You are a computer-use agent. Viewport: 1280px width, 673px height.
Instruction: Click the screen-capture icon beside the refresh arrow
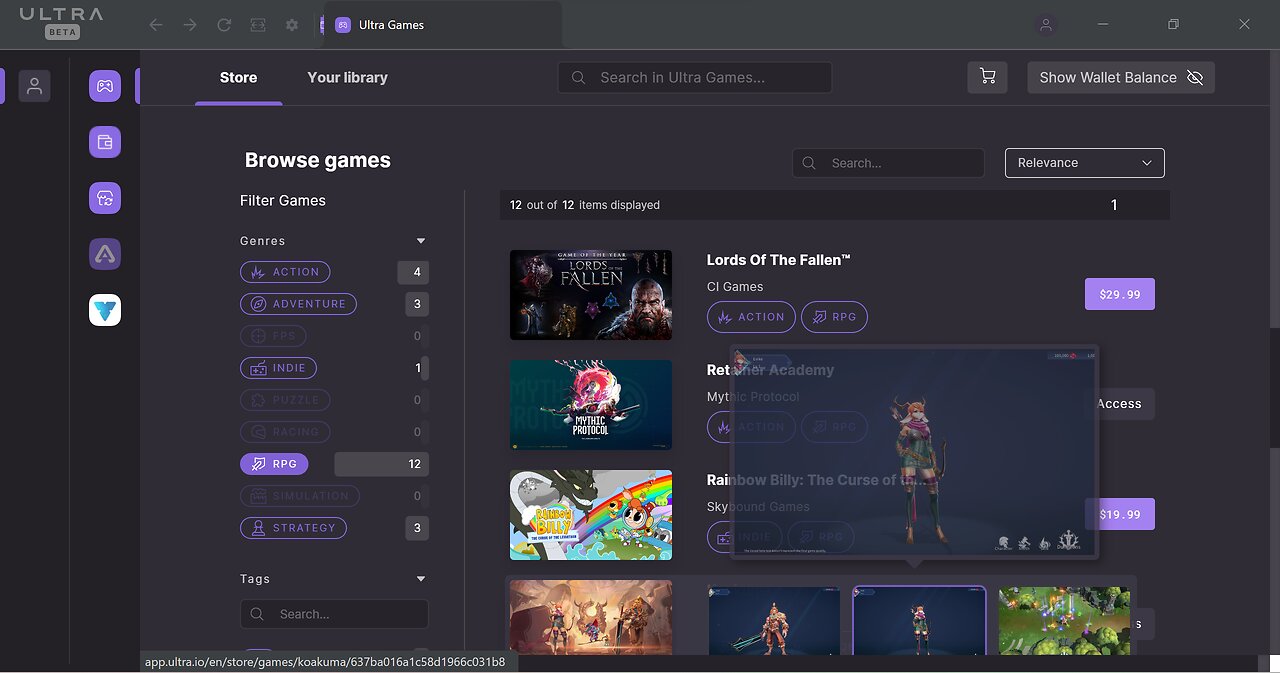pos(258,25)
